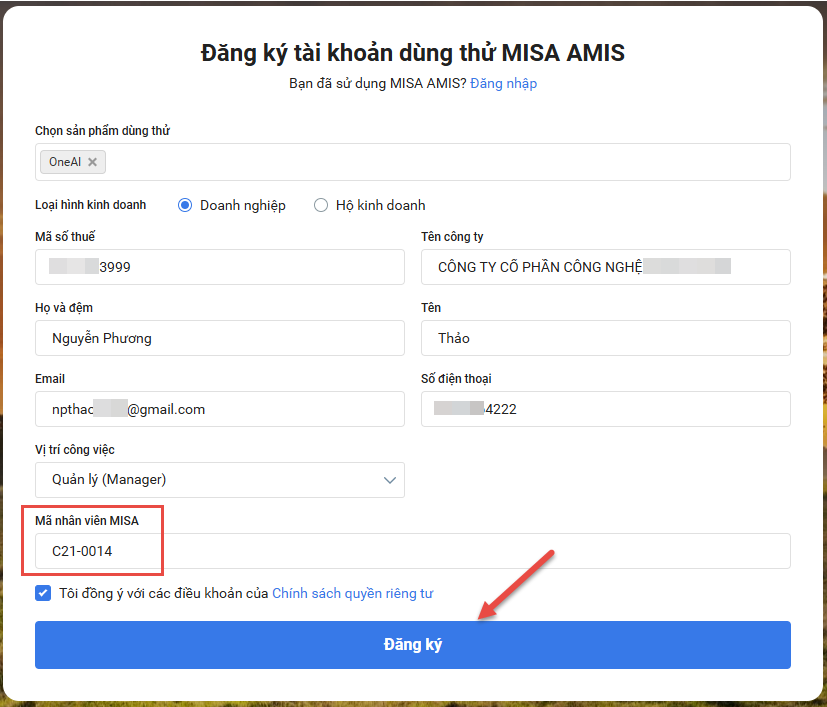Click the Mã nhân viên MISA field

coord(412,551)
